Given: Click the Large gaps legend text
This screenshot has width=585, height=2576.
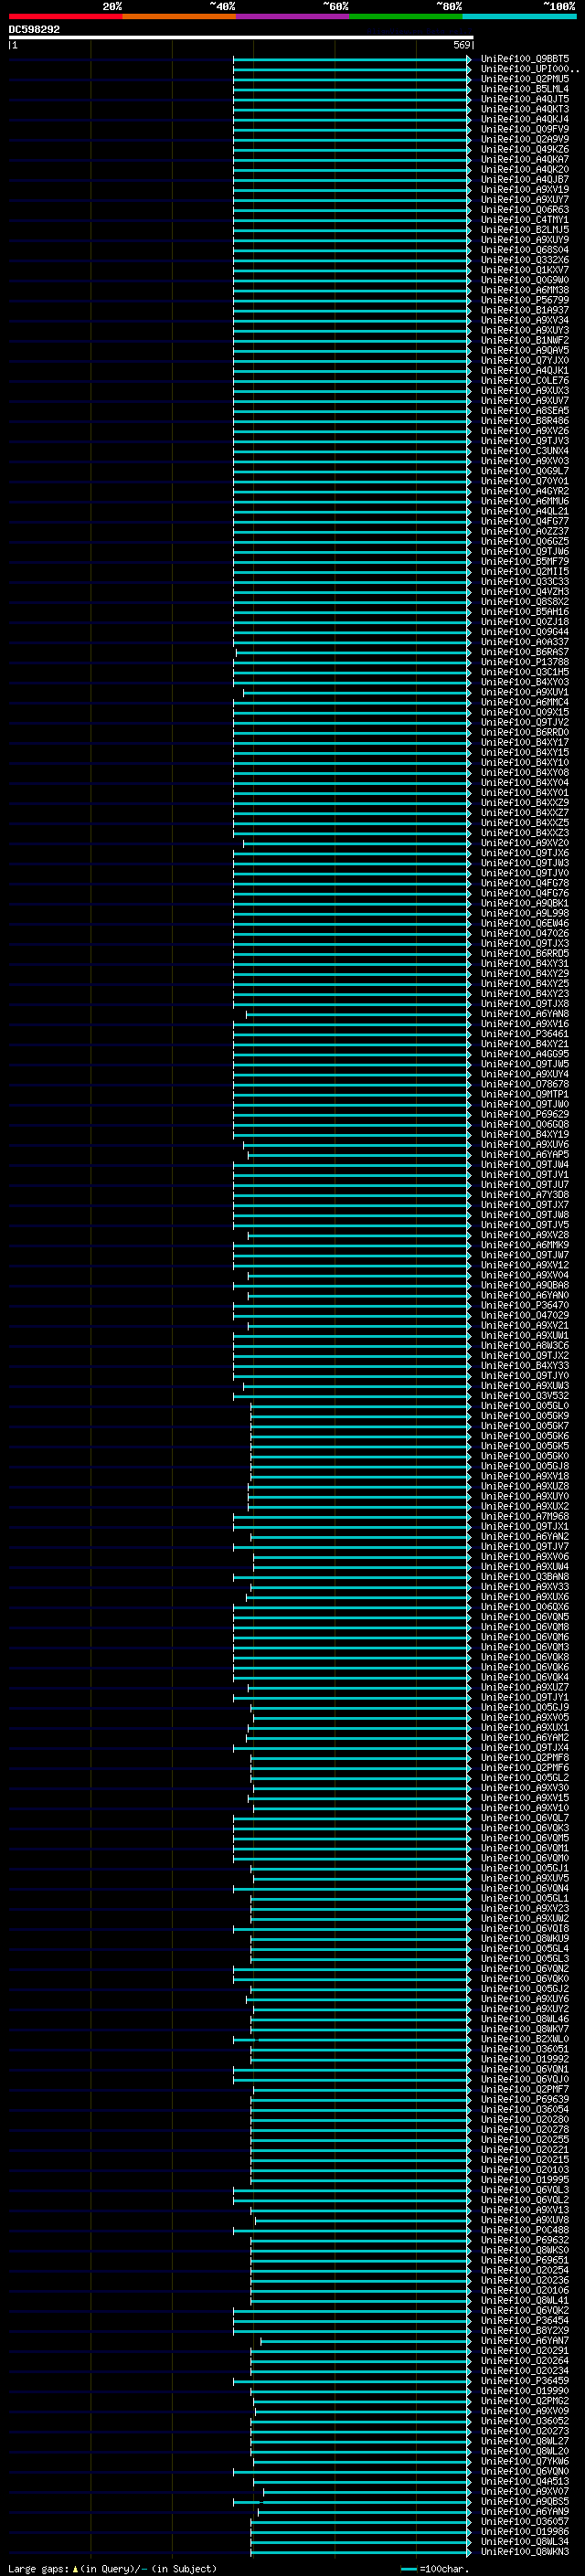Looking at the screenshot, I should click(x=112, y=2569).
